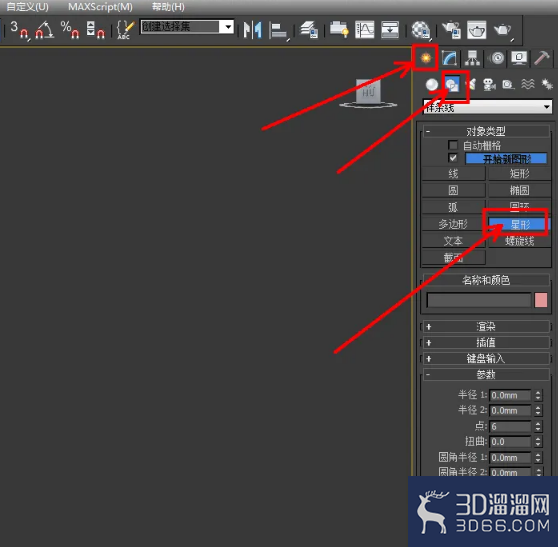Select the Cameras category icon
This screenshot has width=558, height=547.
489,85
